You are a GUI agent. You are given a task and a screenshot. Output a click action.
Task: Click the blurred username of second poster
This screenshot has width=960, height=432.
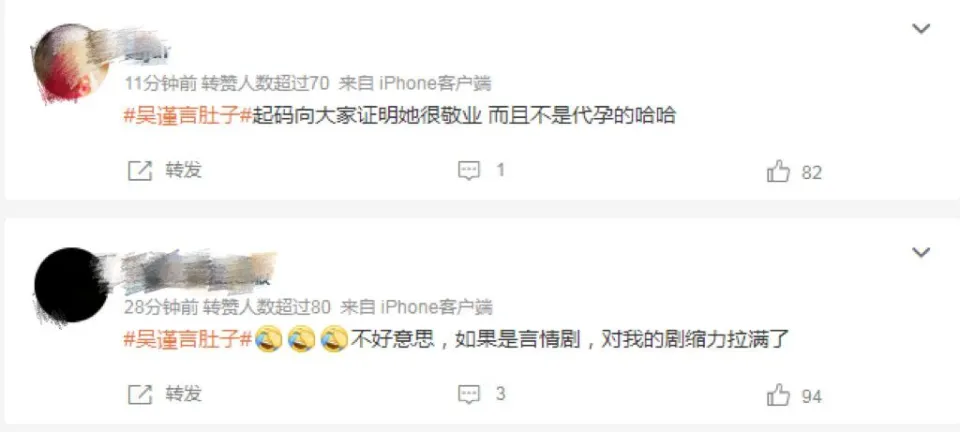(x=196, y=269)
